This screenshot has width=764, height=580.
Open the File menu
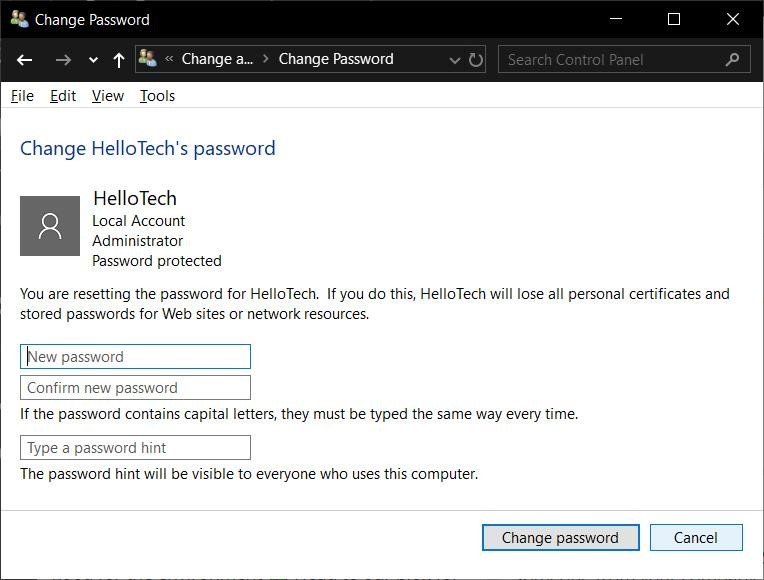tap(22, 96)
